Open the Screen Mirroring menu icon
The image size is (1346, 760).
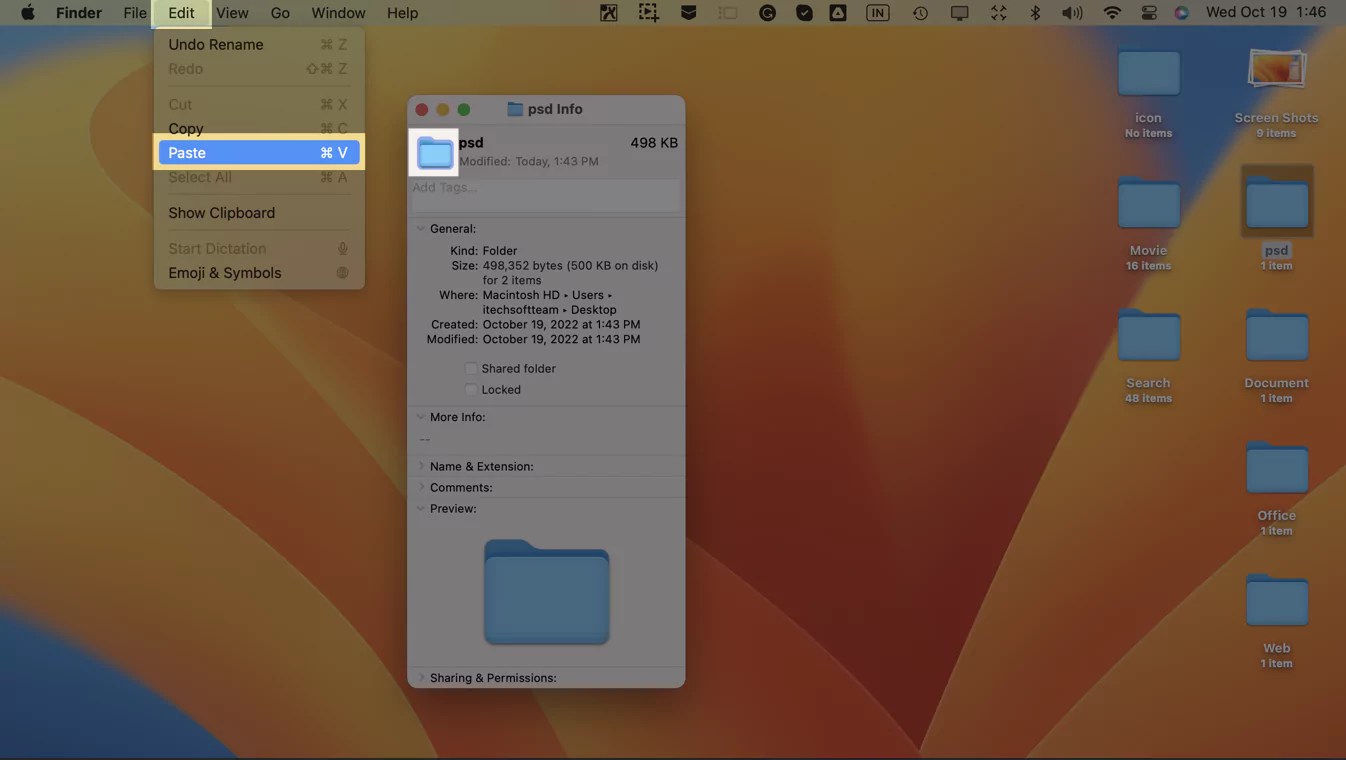pyautogui.click(x=959, y=13)
